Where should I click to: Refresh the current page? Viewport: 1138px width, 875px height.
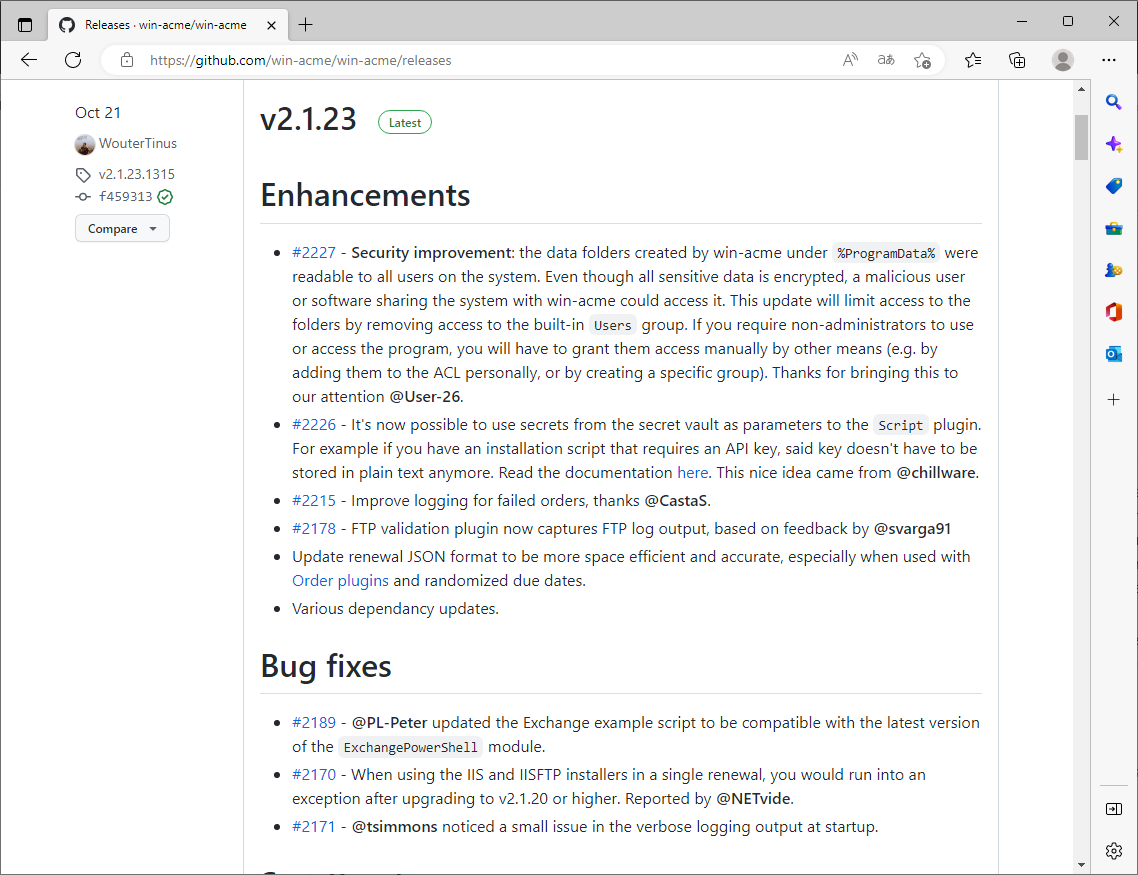(x=73, y=60)
